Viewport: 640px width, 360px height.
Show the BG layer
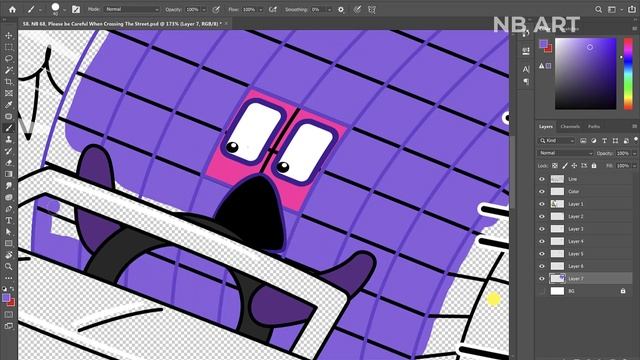[542, 291]
